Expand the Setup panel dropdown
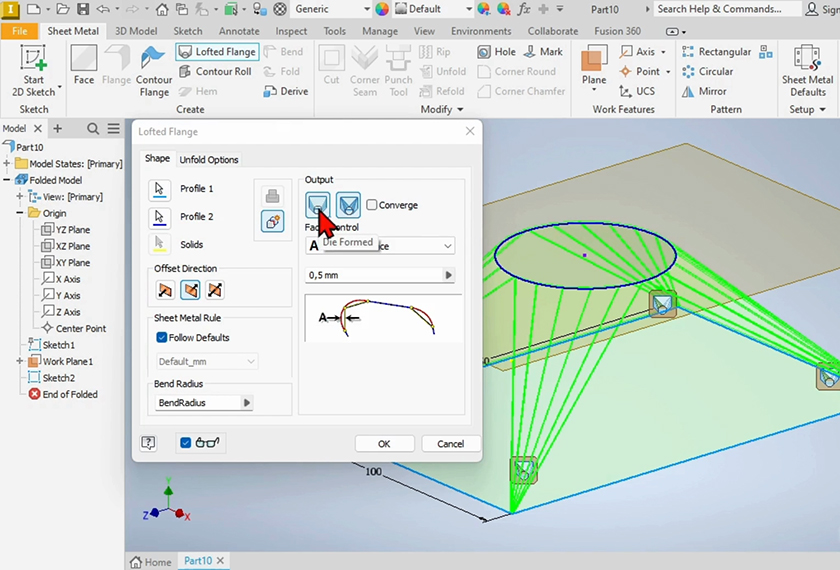840x570 pixels. tap(807, 109)
